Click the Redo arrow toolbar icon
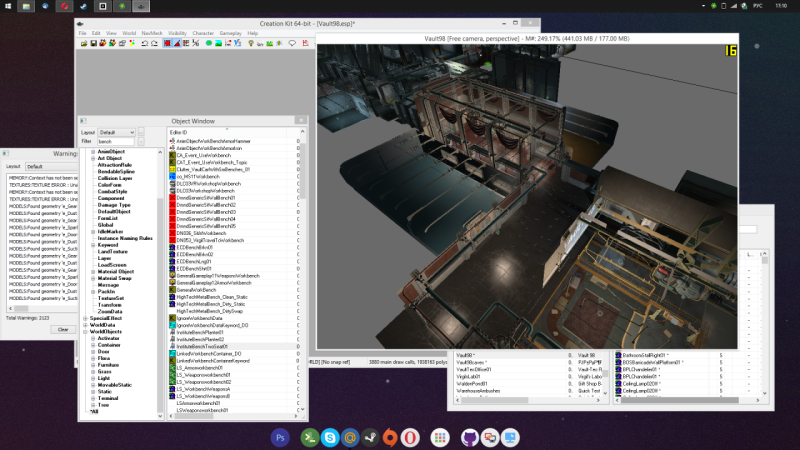This screenshot has width=800, height=450. 154,43
